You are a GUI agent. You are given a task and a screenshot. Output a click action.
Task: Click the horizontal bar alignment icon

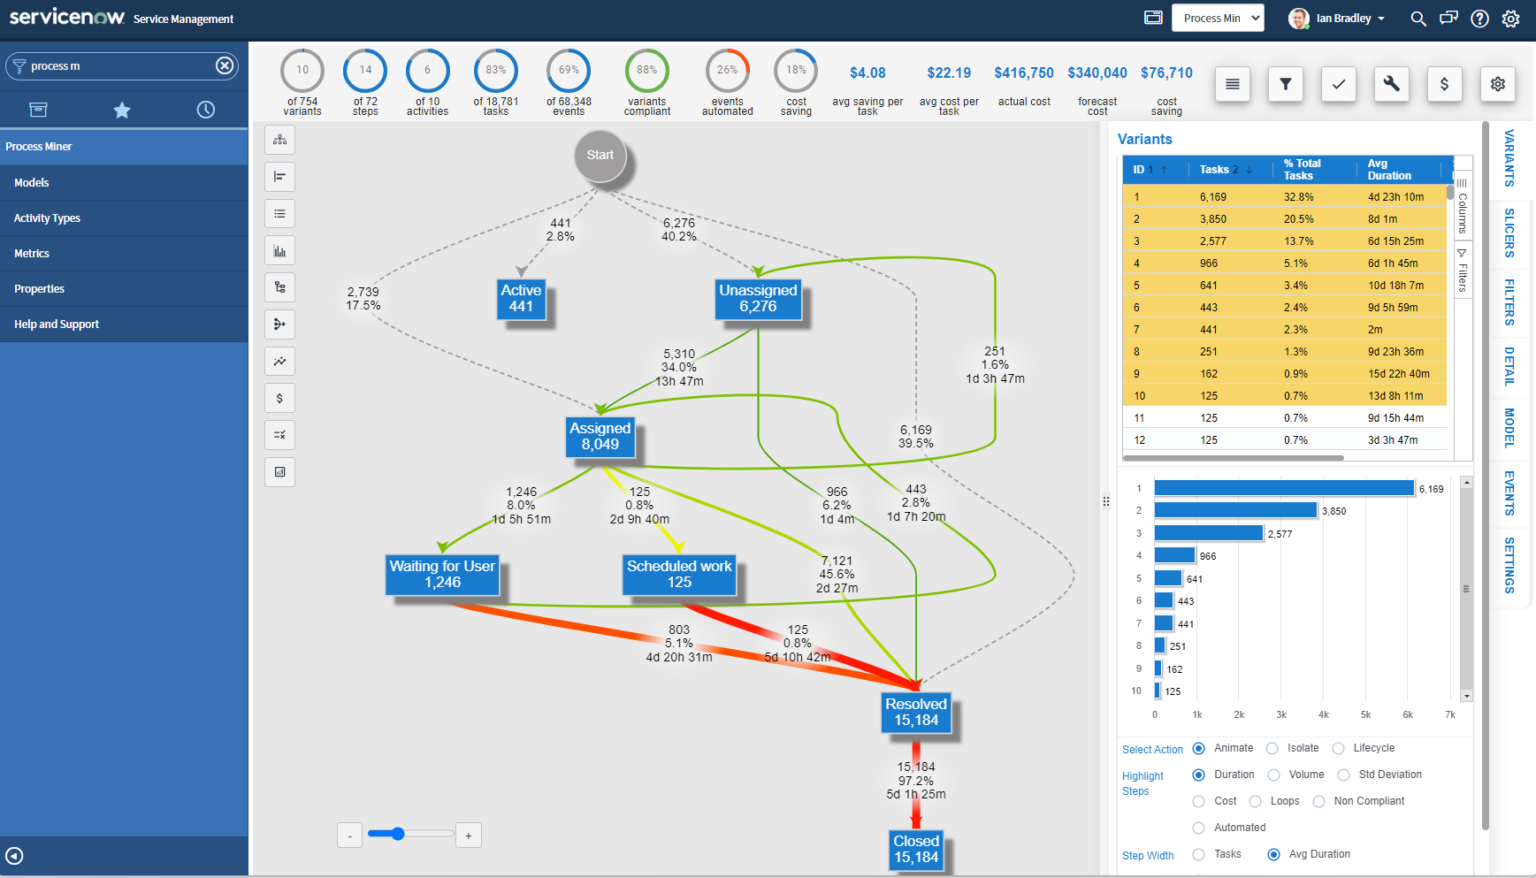click(x=280, y=177)
